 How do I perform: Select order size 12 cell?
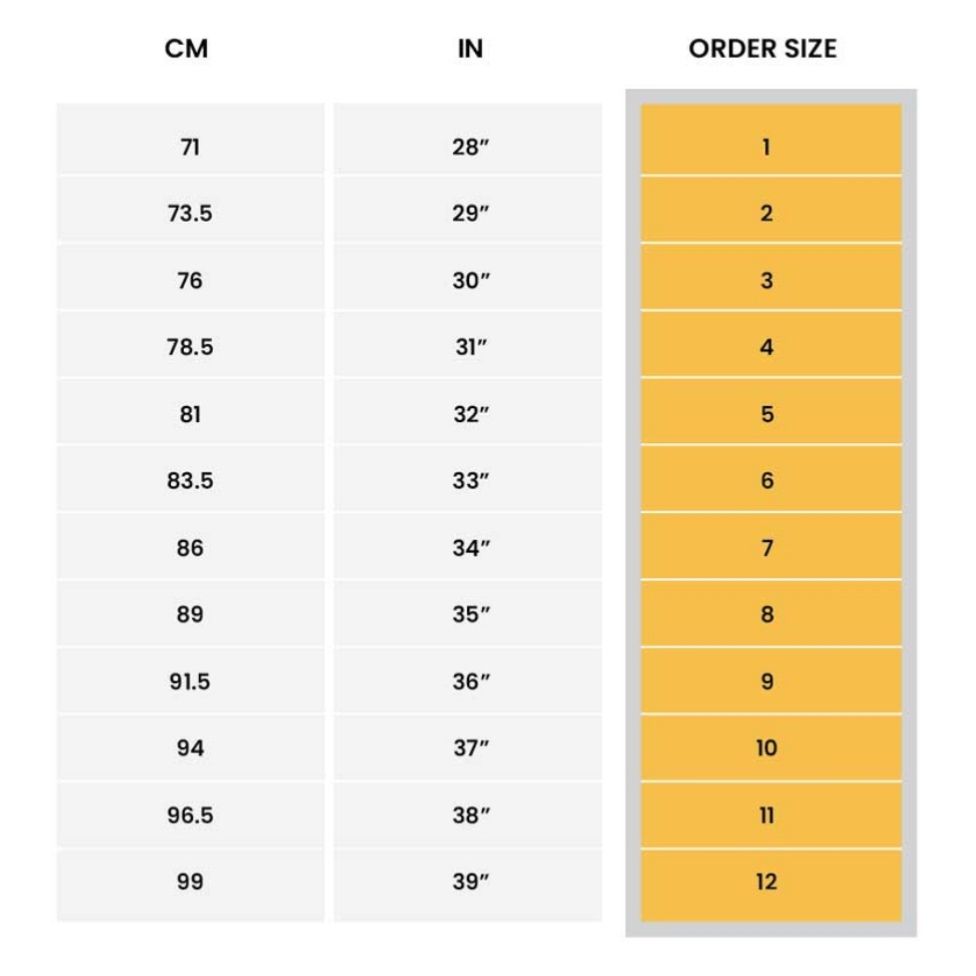pos(767,882)
